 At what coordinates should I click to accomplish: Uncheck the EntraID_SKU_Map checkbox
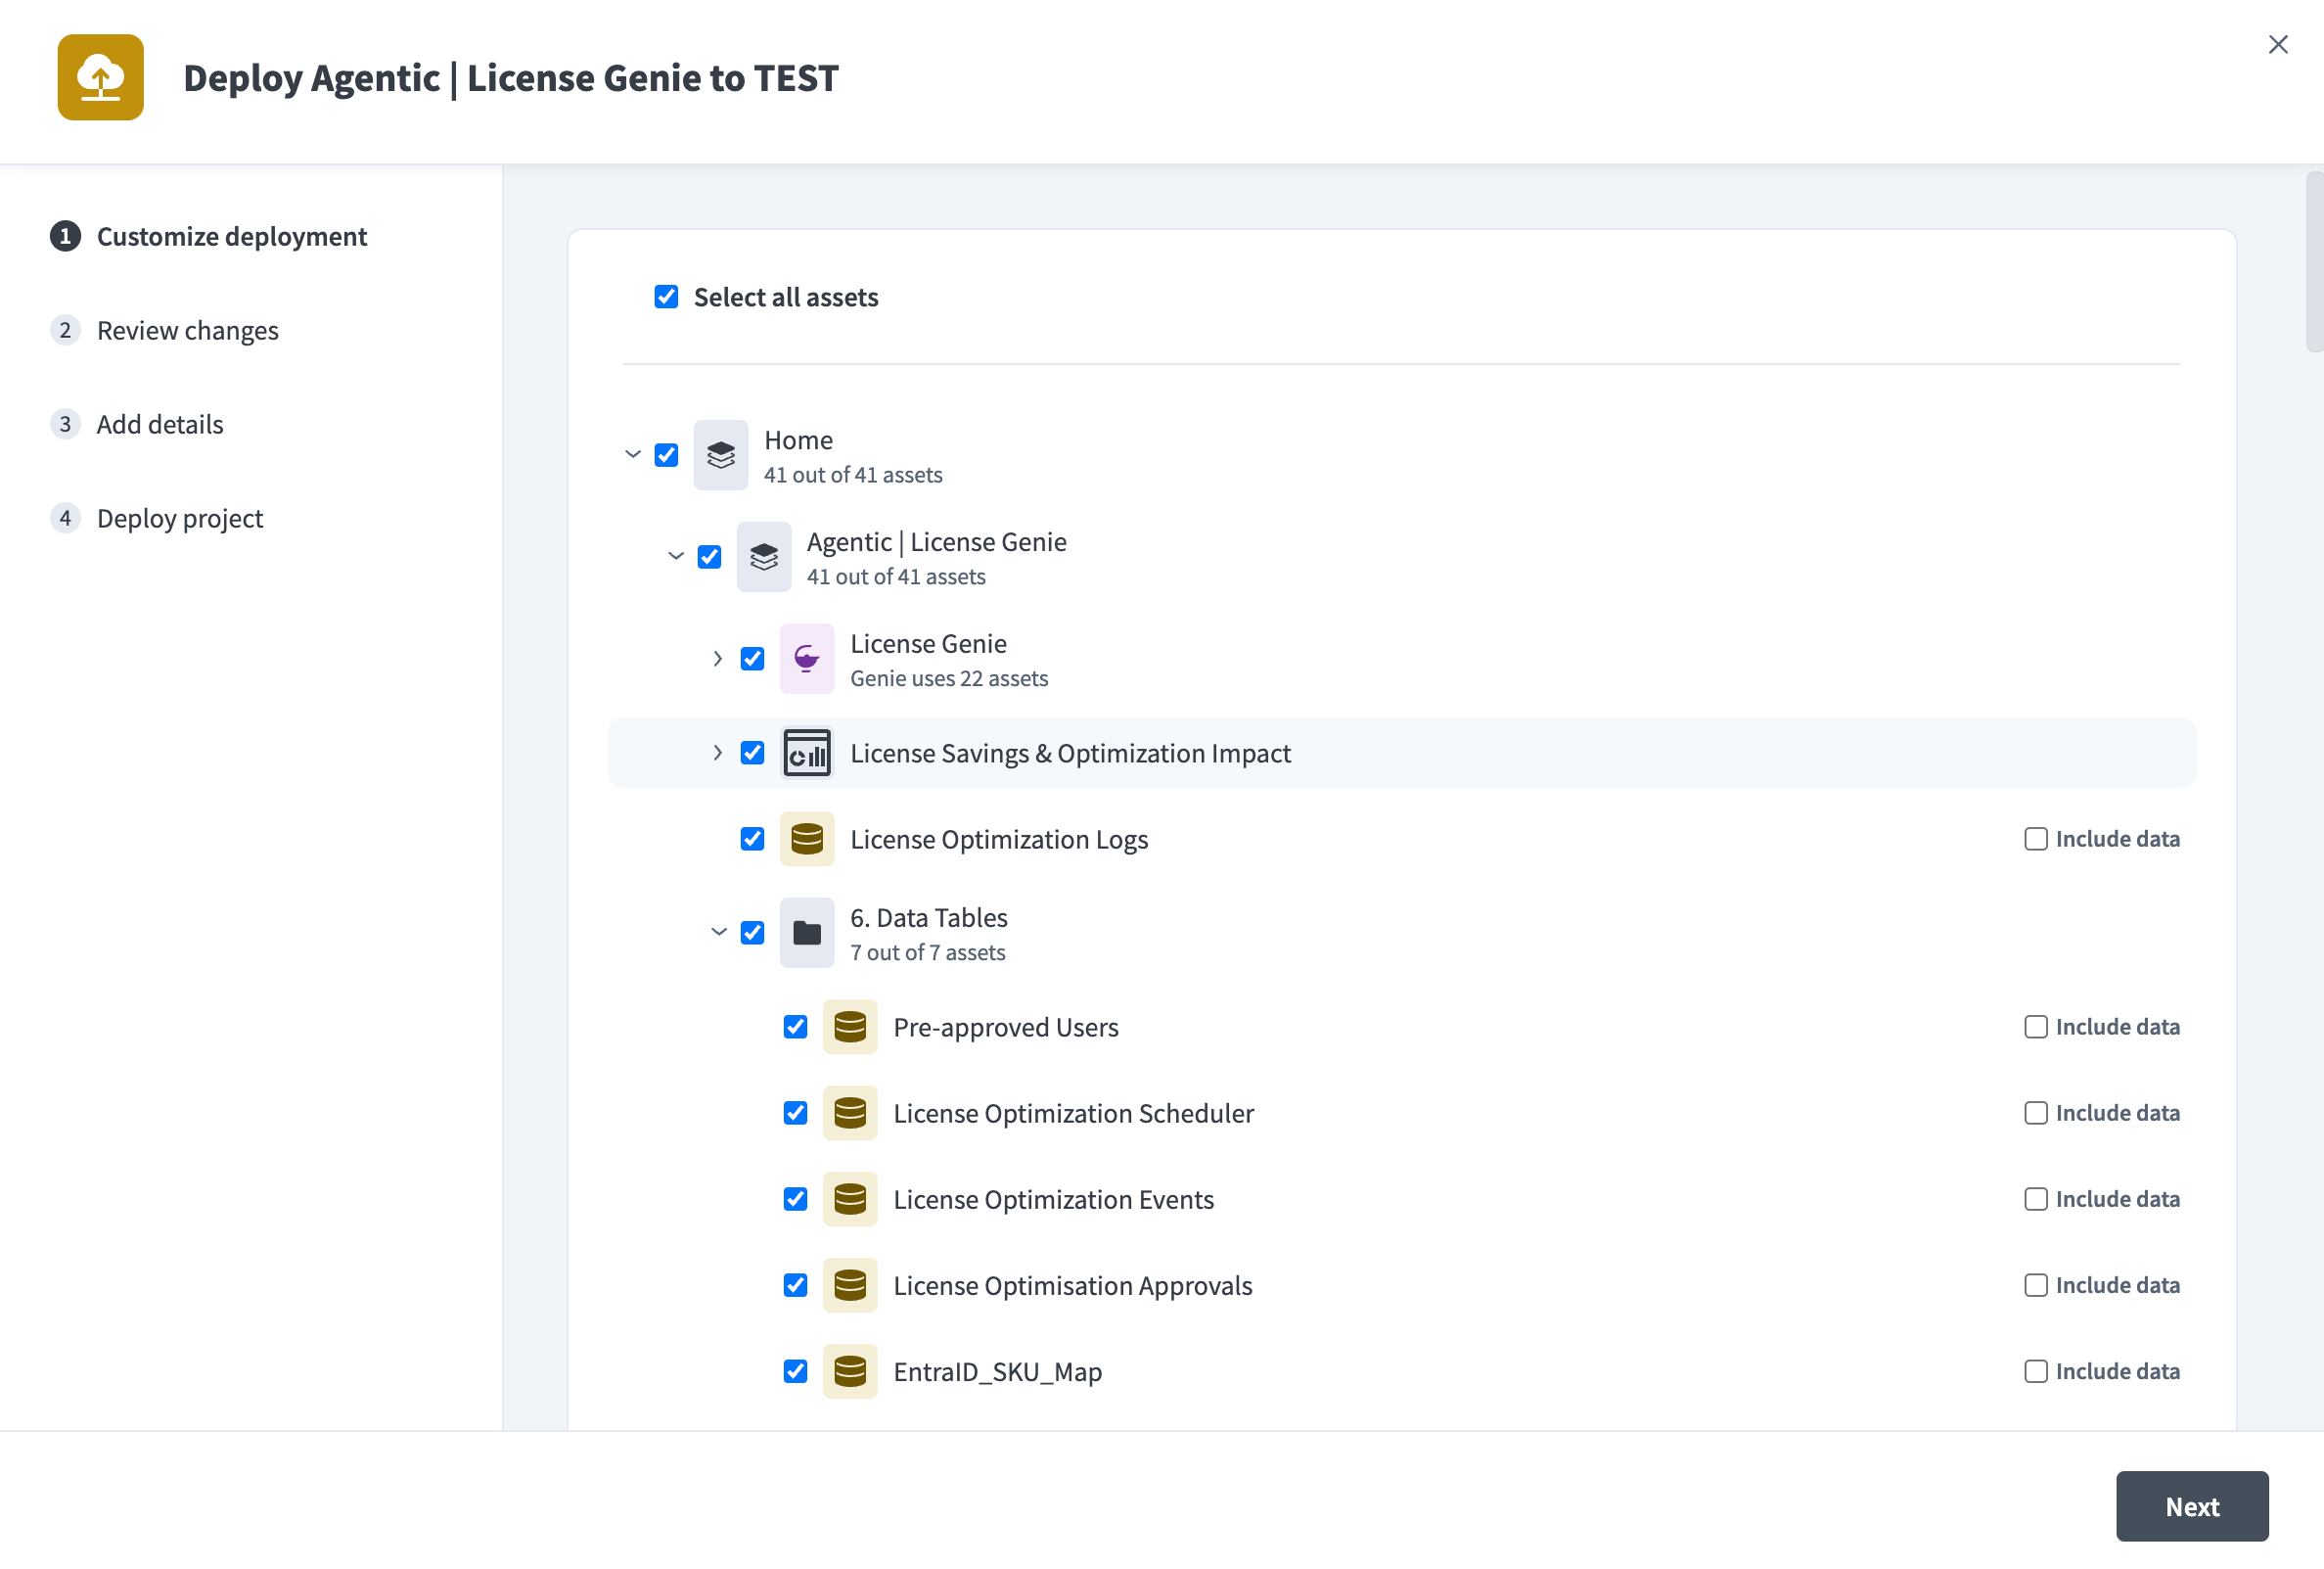pyautogui.click(x=795, y=1371)
